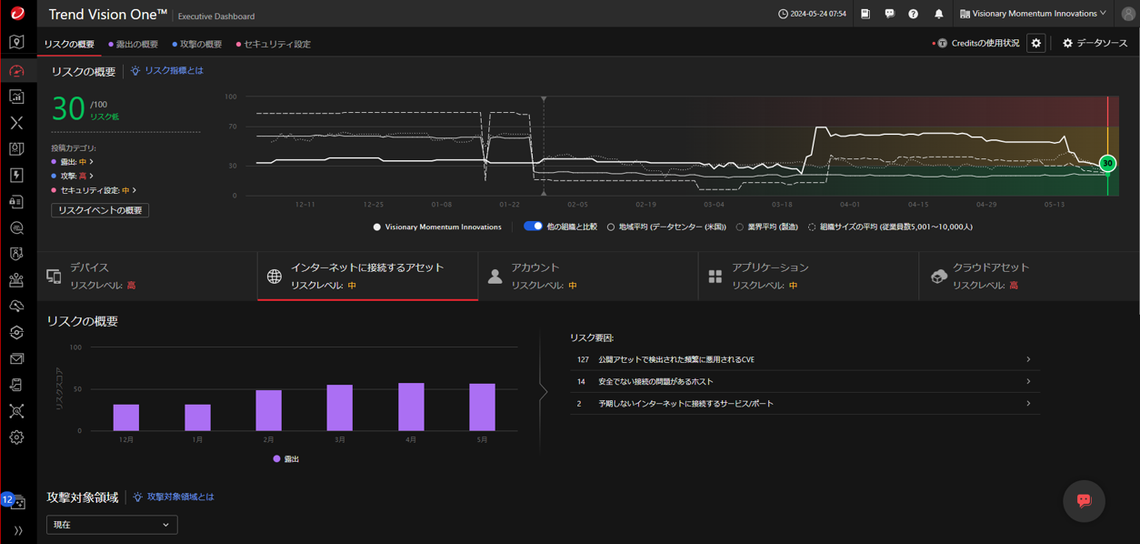
Task: Open the feedback chat bubble button
Action: tap(1084, 500)
